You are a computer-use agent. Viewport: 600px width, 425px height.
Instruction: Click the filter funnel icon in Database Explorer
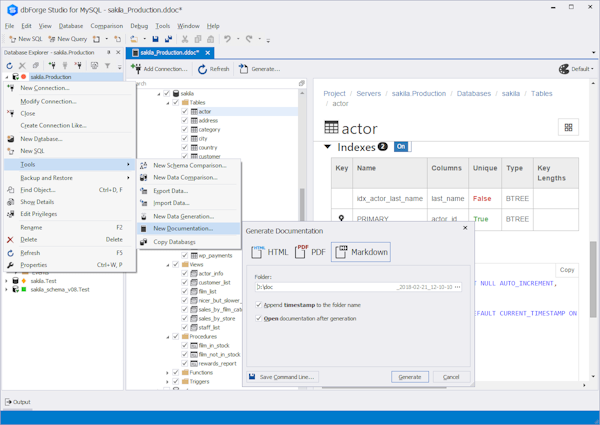coord(108,66)
